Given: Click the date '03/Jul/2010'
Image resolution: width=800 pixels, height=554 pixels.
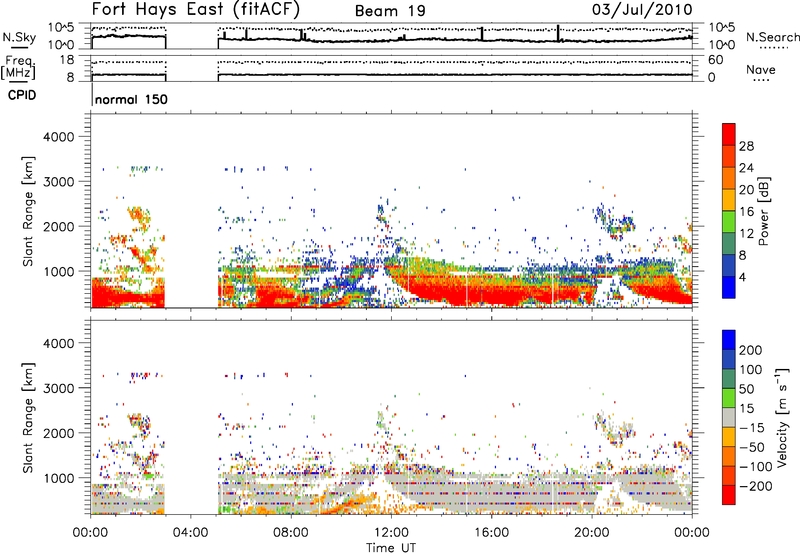Looking at the screenshot, I should point(642,9).
